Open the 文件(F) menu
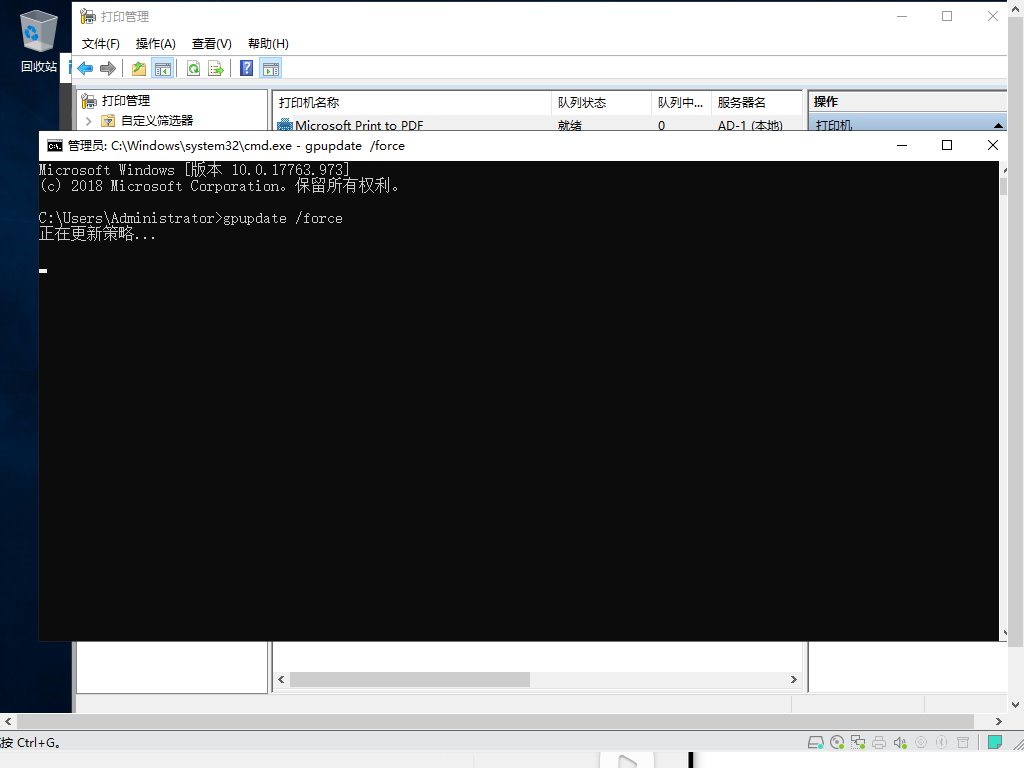 coord(101,44)
